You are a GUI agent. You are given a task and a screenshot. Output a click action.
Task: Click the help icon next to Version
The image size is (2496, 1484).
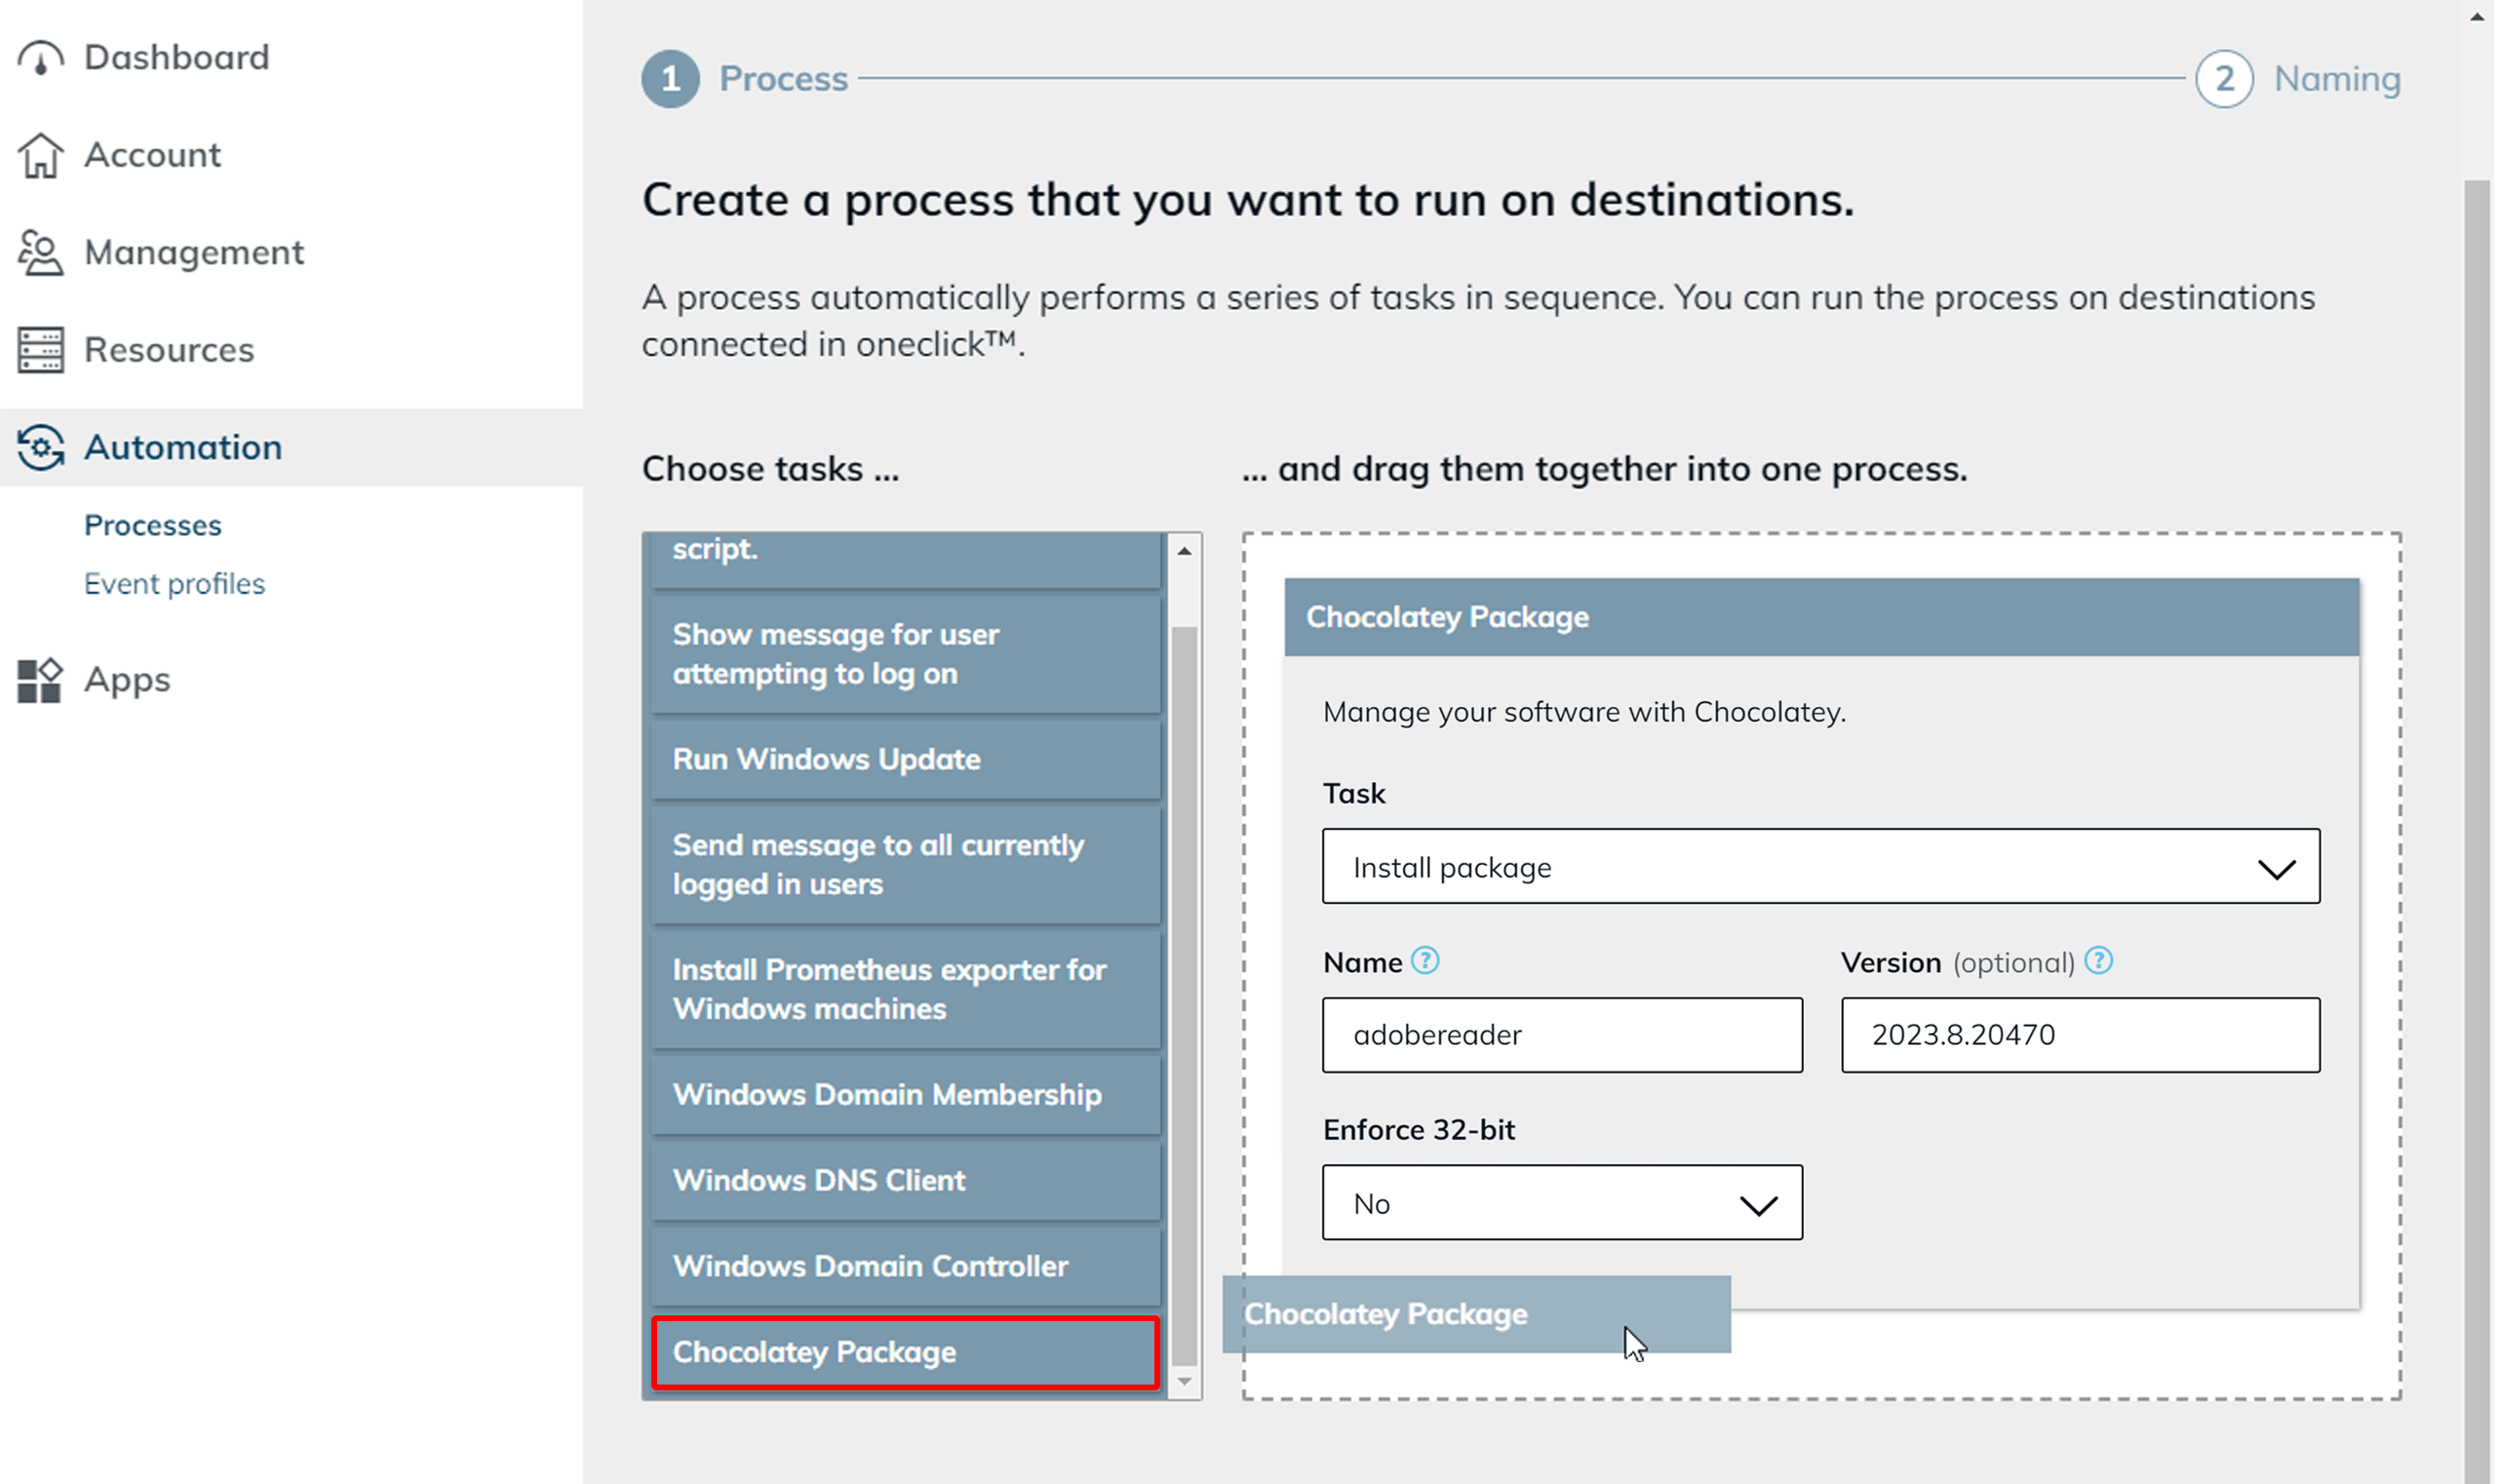pos(2099,961)
